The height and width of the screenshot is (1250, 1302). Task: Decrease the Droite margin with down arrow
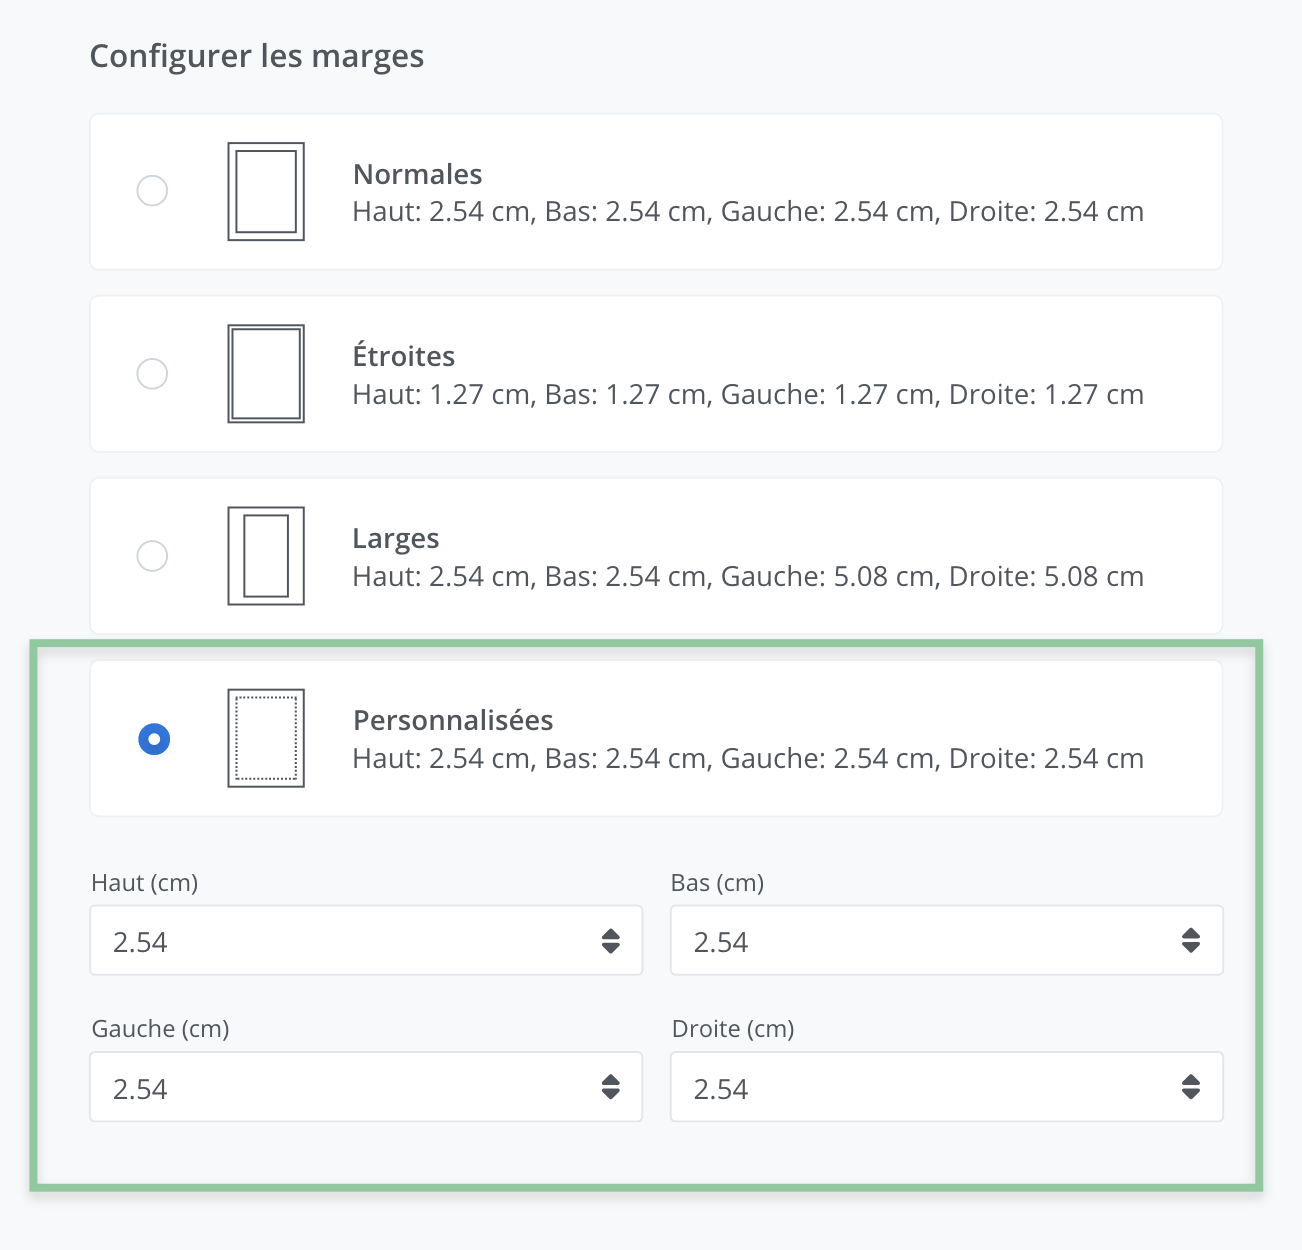pyautogui.click(x=1191, y=1094)
